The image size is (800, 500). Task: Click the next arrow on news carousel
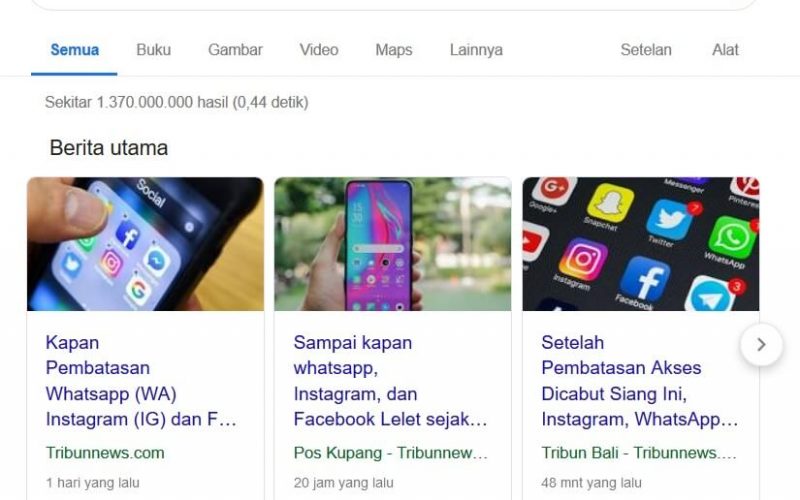point(761,344)
